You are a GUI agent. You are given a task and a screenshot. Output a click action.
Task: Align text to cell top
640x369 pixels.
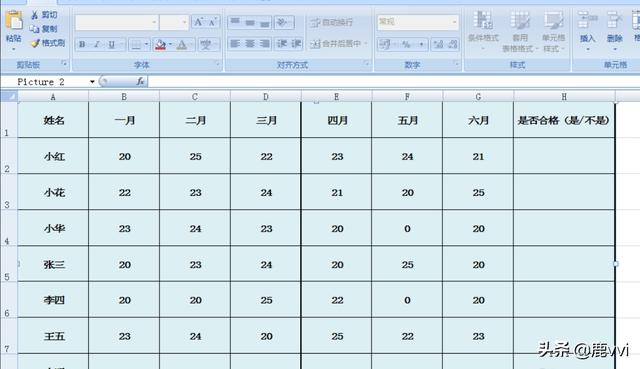(235, 22)
